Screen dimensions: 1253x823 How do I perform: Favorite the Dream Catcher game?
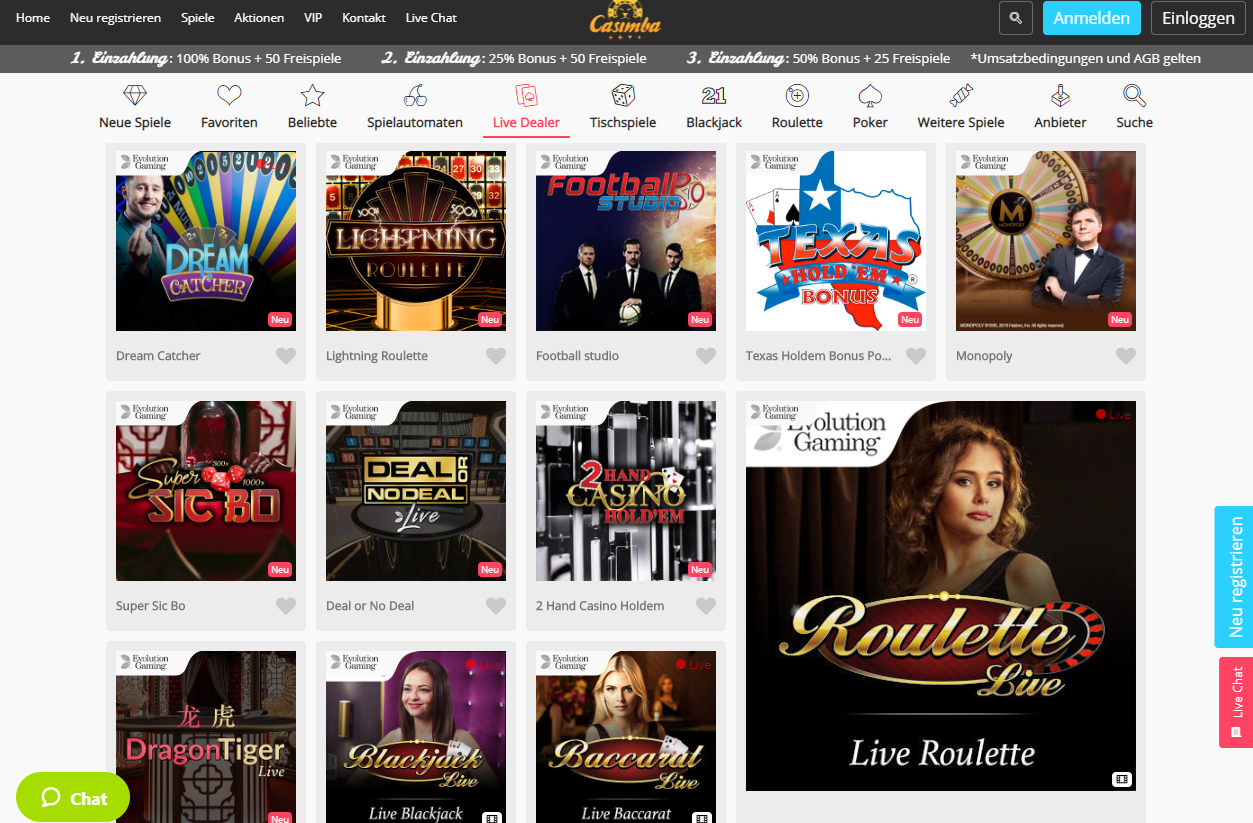click(x=286, y=356)
